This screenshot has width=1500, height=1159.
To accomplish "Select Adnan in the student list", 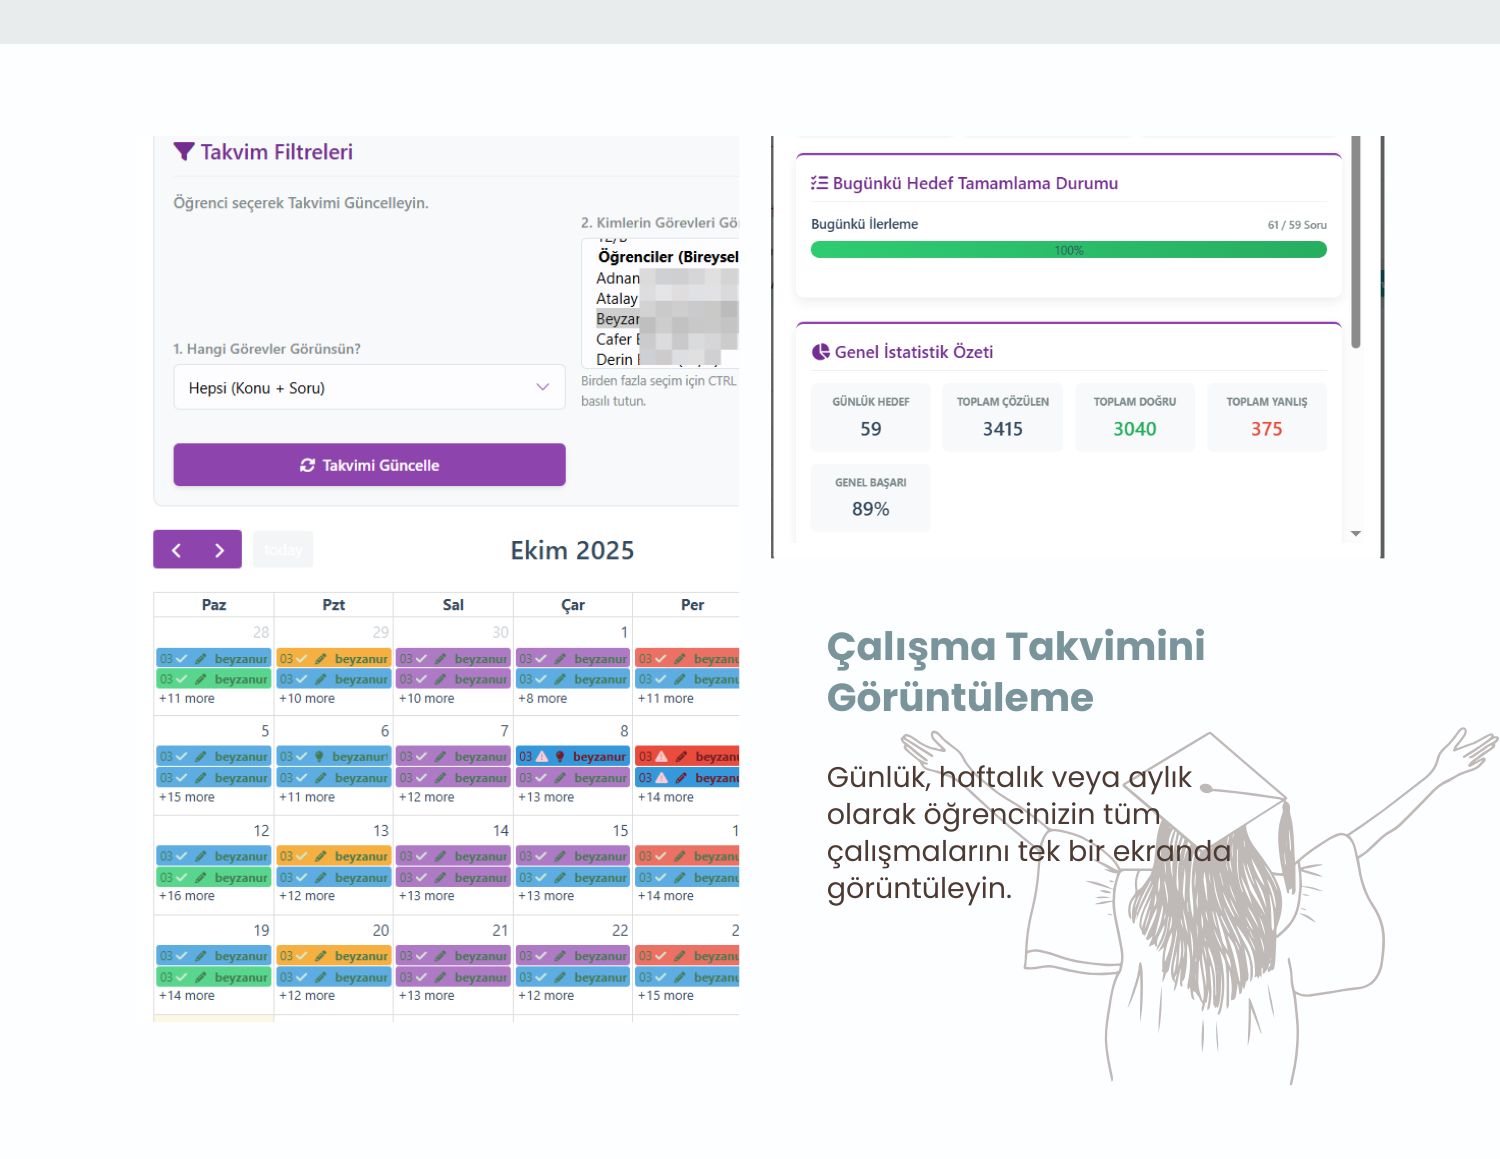I will point(617,278).
